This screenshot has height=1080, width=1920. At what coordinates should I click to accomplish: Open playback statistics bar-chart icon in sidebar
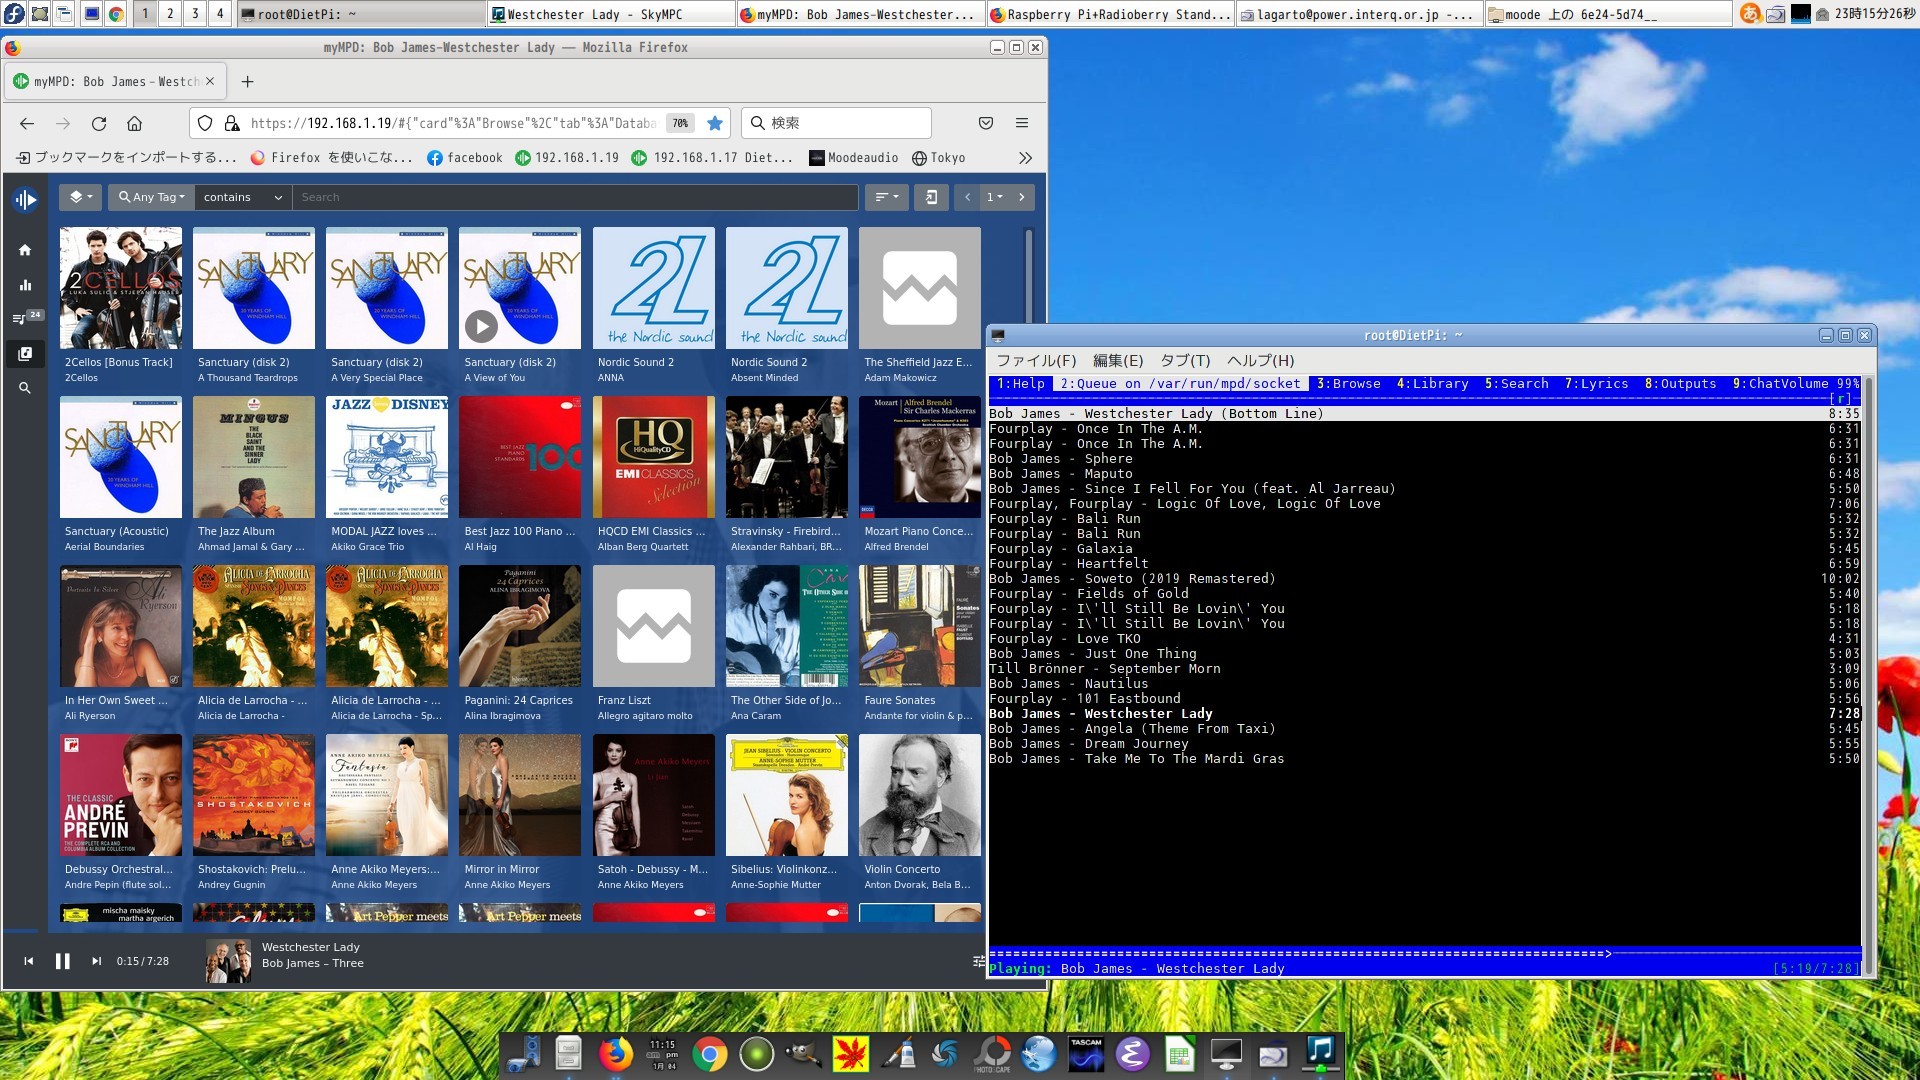click(x=25, y=285)
